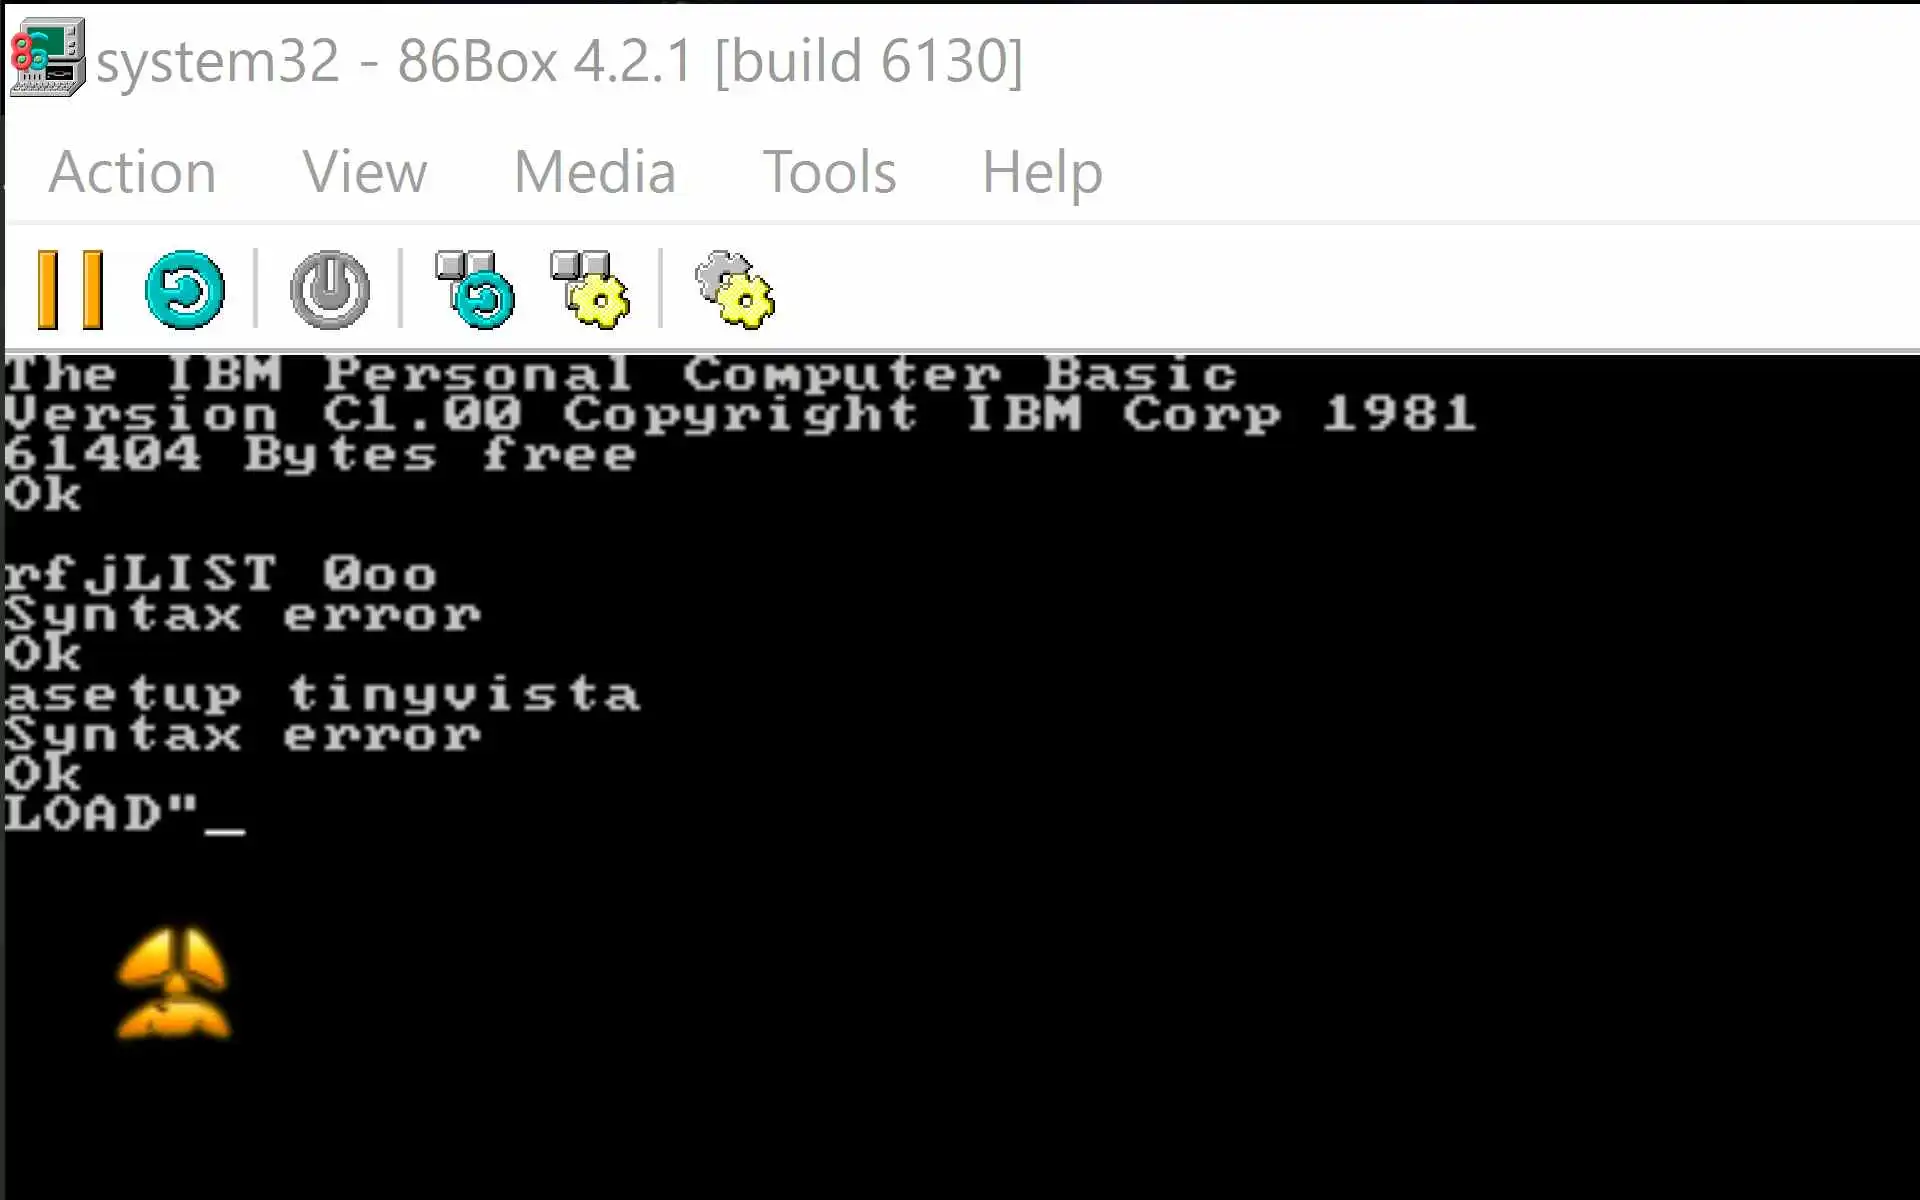Click the '61404 Bytes free' line
The height and width of the screenshot is (1200, 1920).
point(320,454)
